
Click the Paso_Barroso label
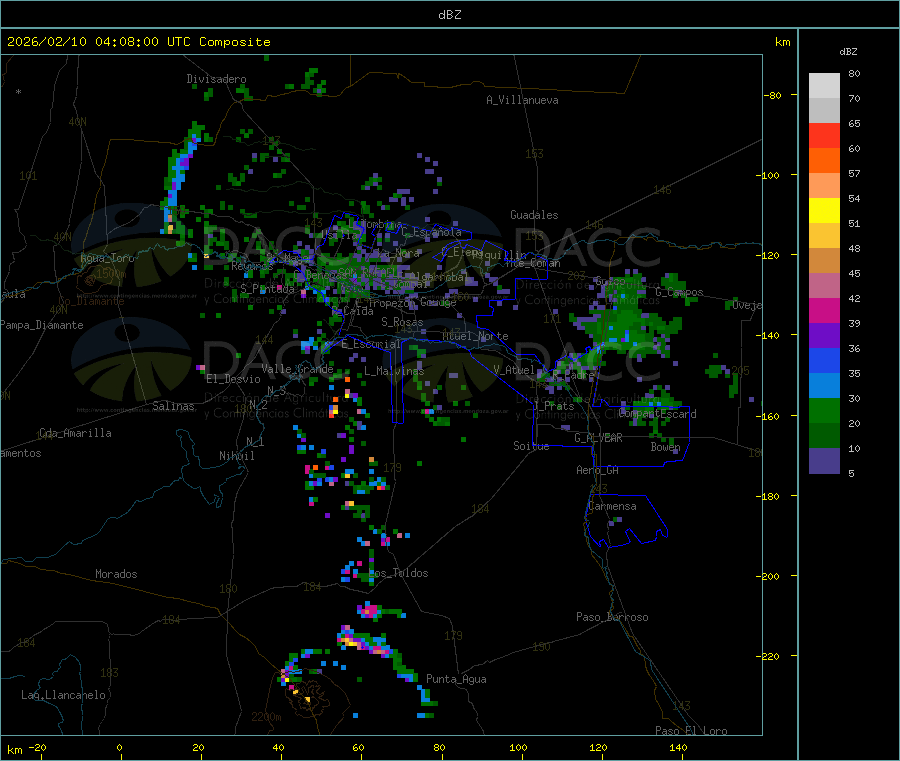coord(612,617)
